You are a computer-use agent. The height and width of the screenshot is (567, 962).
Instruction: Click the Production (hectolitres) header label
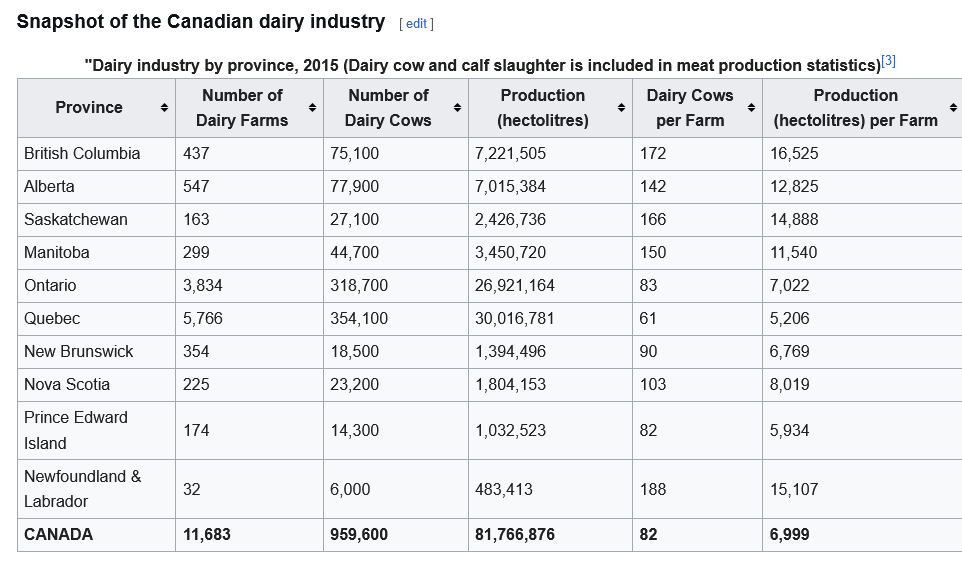click(543, 107)
